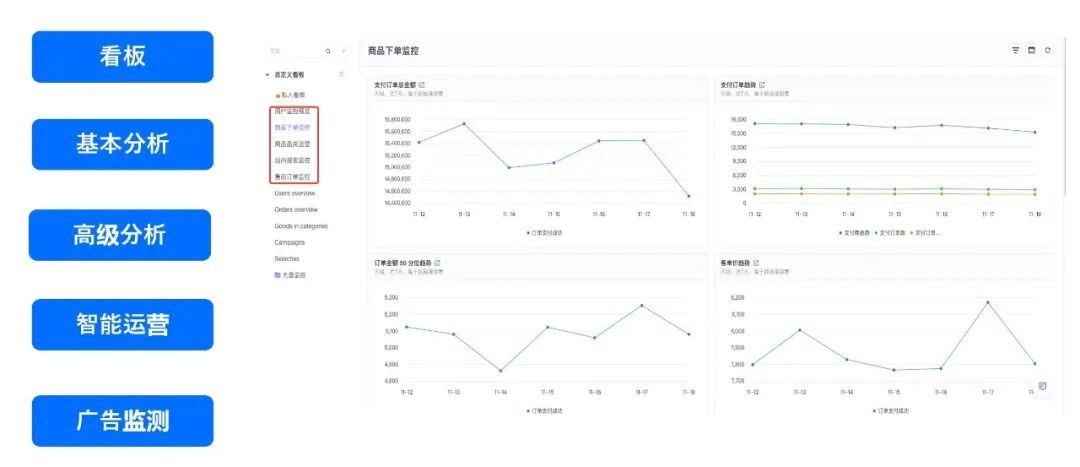Image resolution: width=1080 pixels, height=467 pixels.
Task: Click the plus icon beside sidebar search
Action: [x=344, y=51]
